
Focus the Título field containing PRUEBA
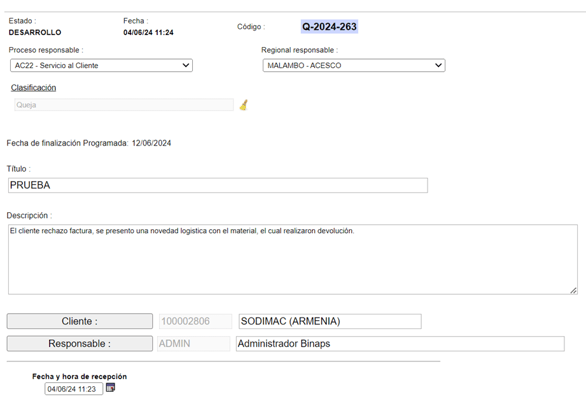click(218, 185)
